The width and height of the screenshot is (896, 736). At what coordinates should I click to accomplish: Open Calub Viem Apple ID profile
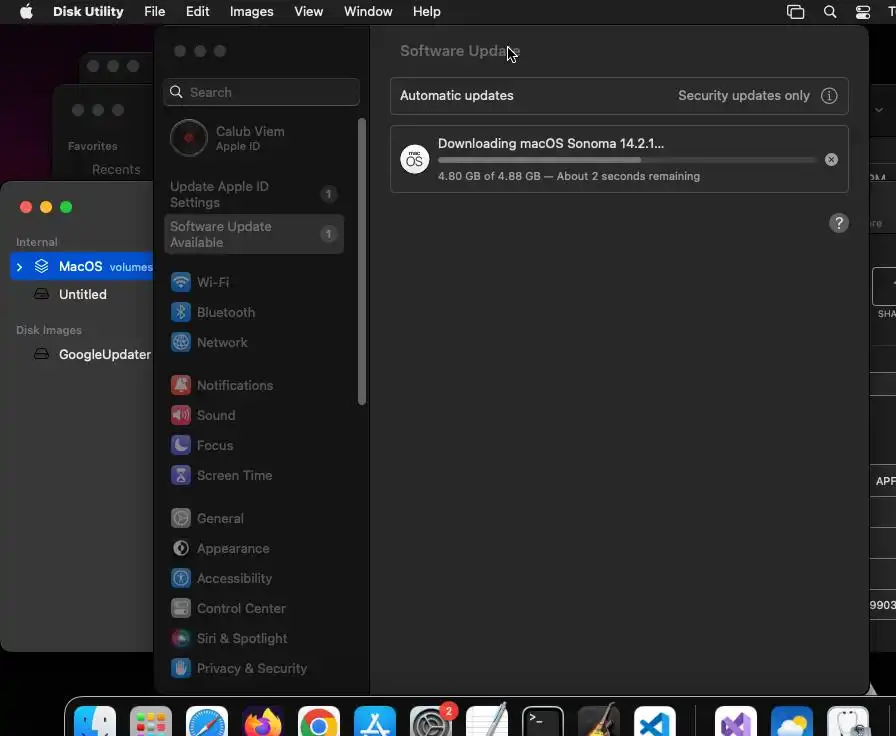[x=227, y=138]
